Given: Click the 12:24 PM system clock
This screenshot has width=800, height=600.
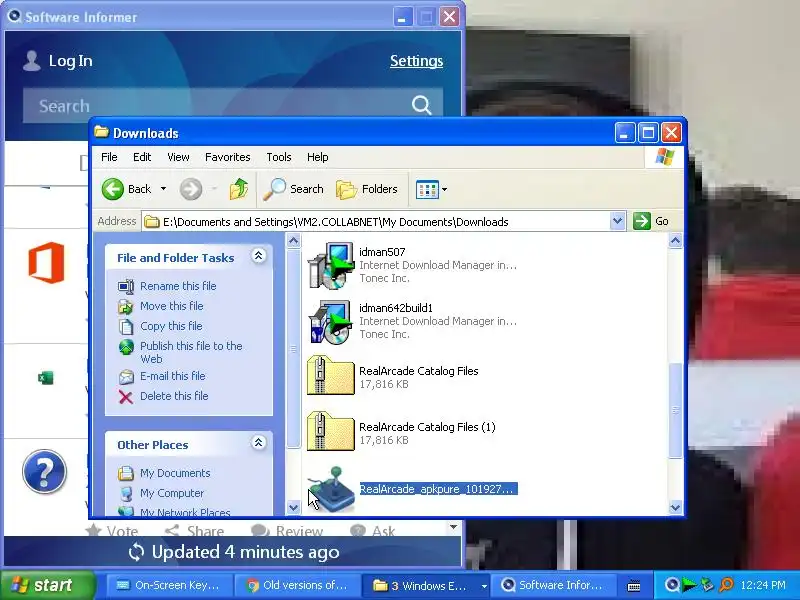Looking at the screenshot, I should pos(763,585).
